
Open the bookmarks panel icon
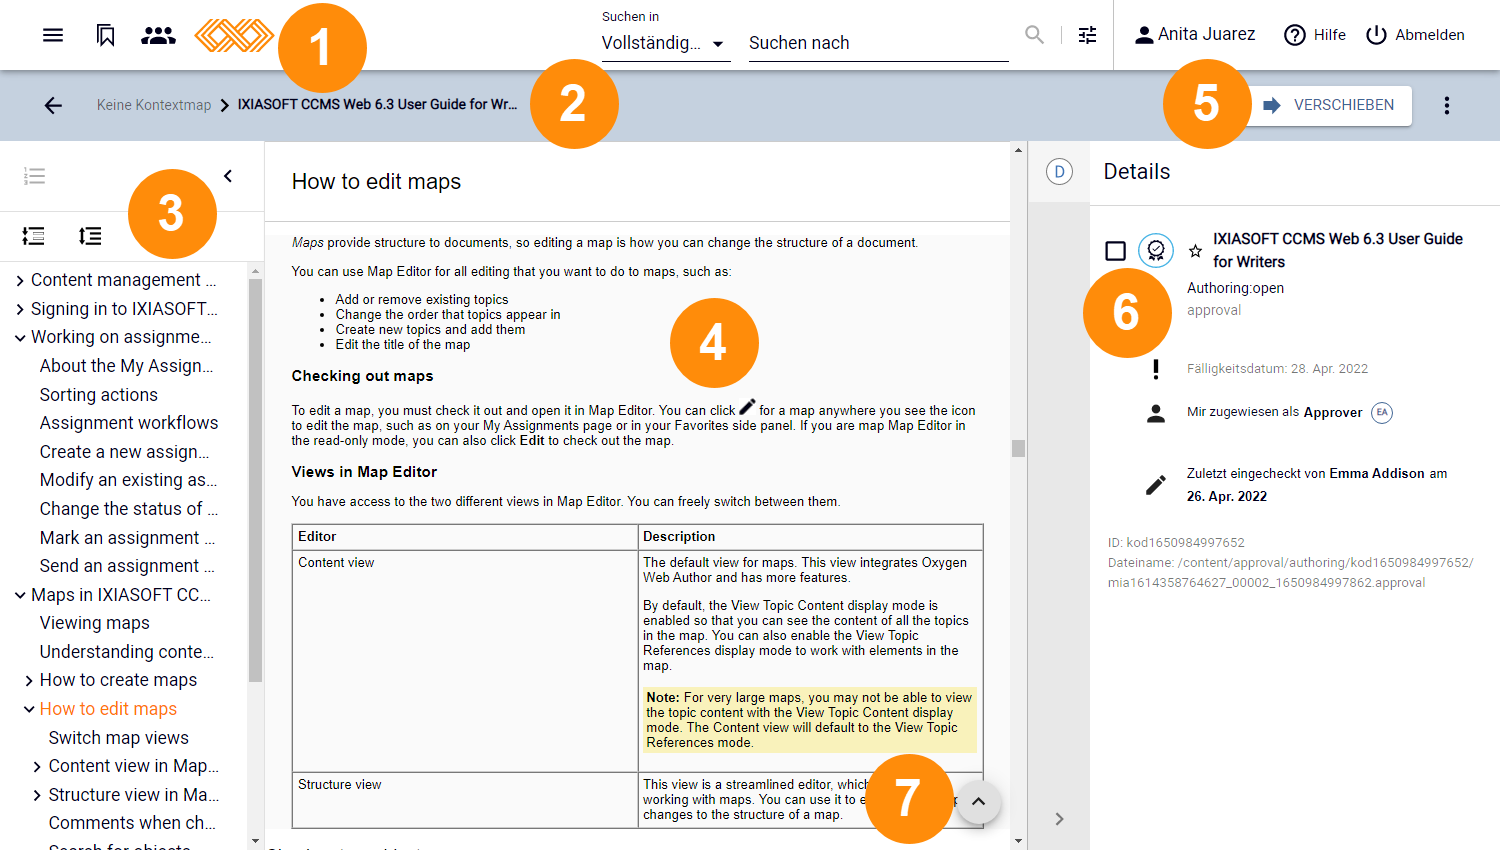tap(106, 35)
